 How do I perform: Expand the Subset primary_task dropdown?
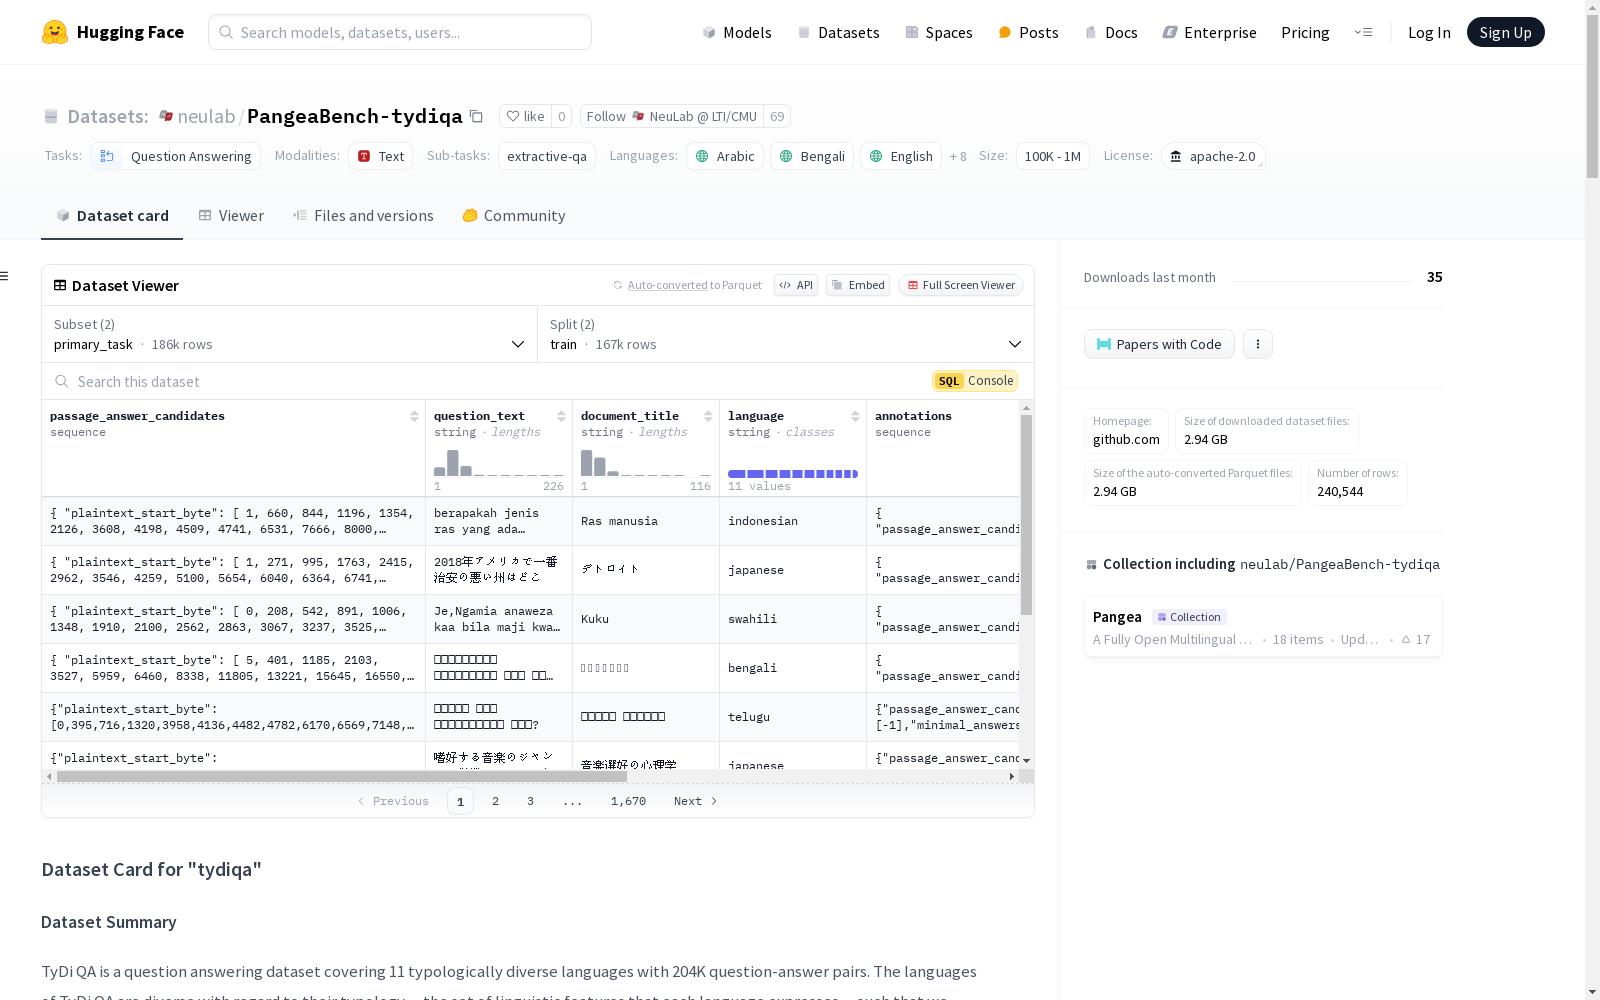point(290,334)
